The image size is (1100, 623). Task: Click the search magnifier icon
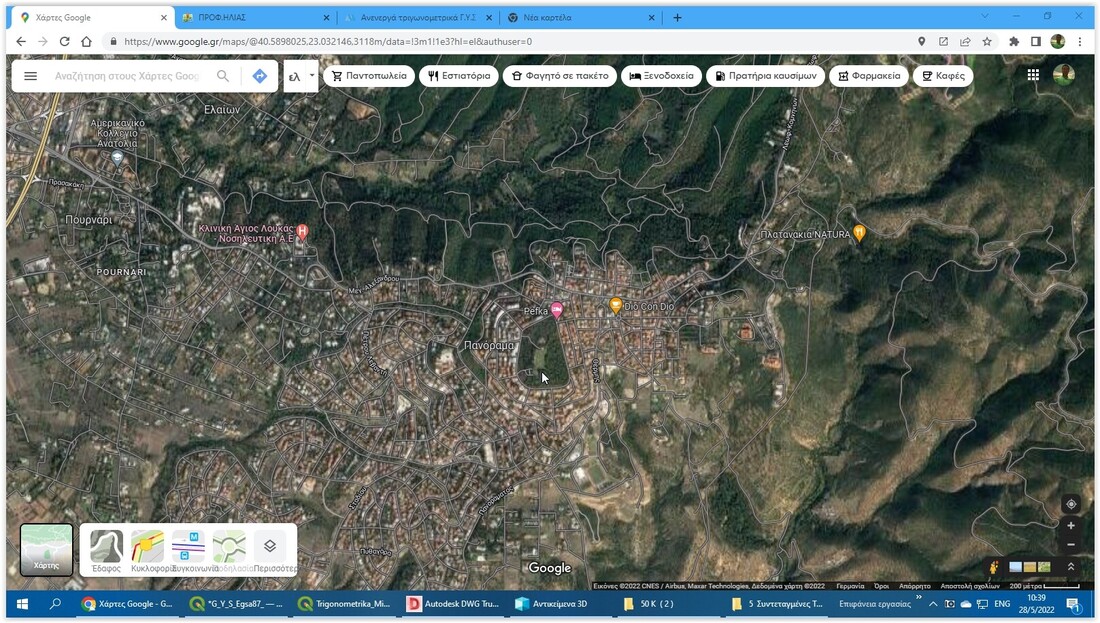click(223, 76)
